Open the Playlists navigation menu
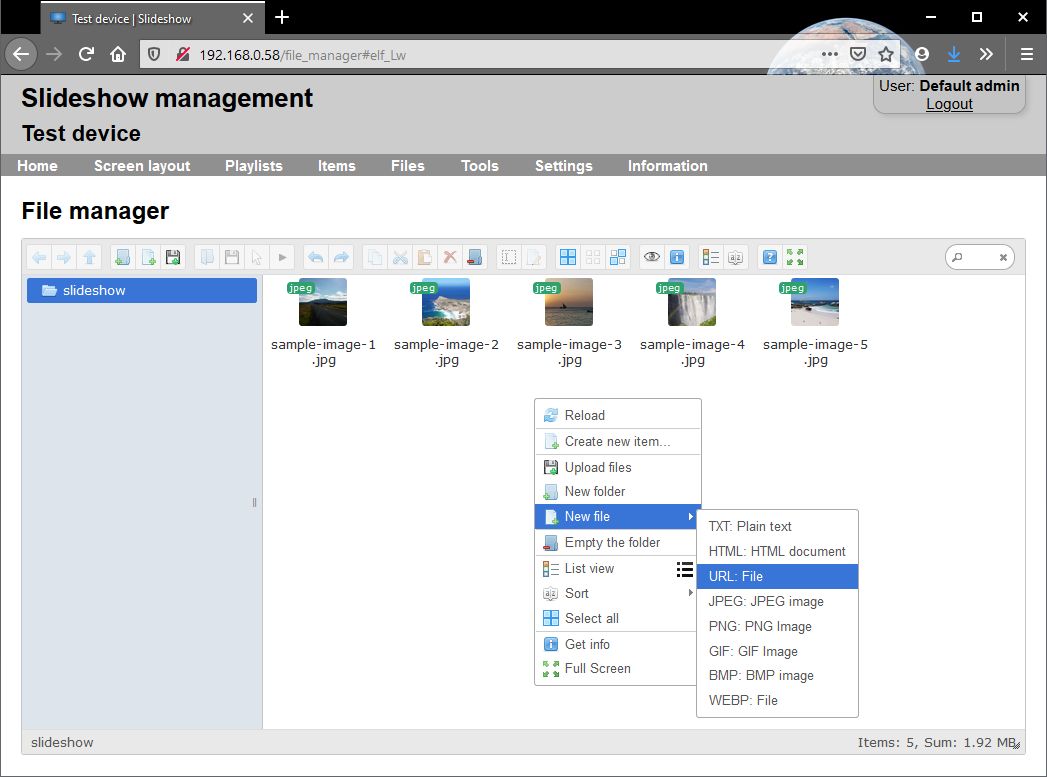 point(253,166)
